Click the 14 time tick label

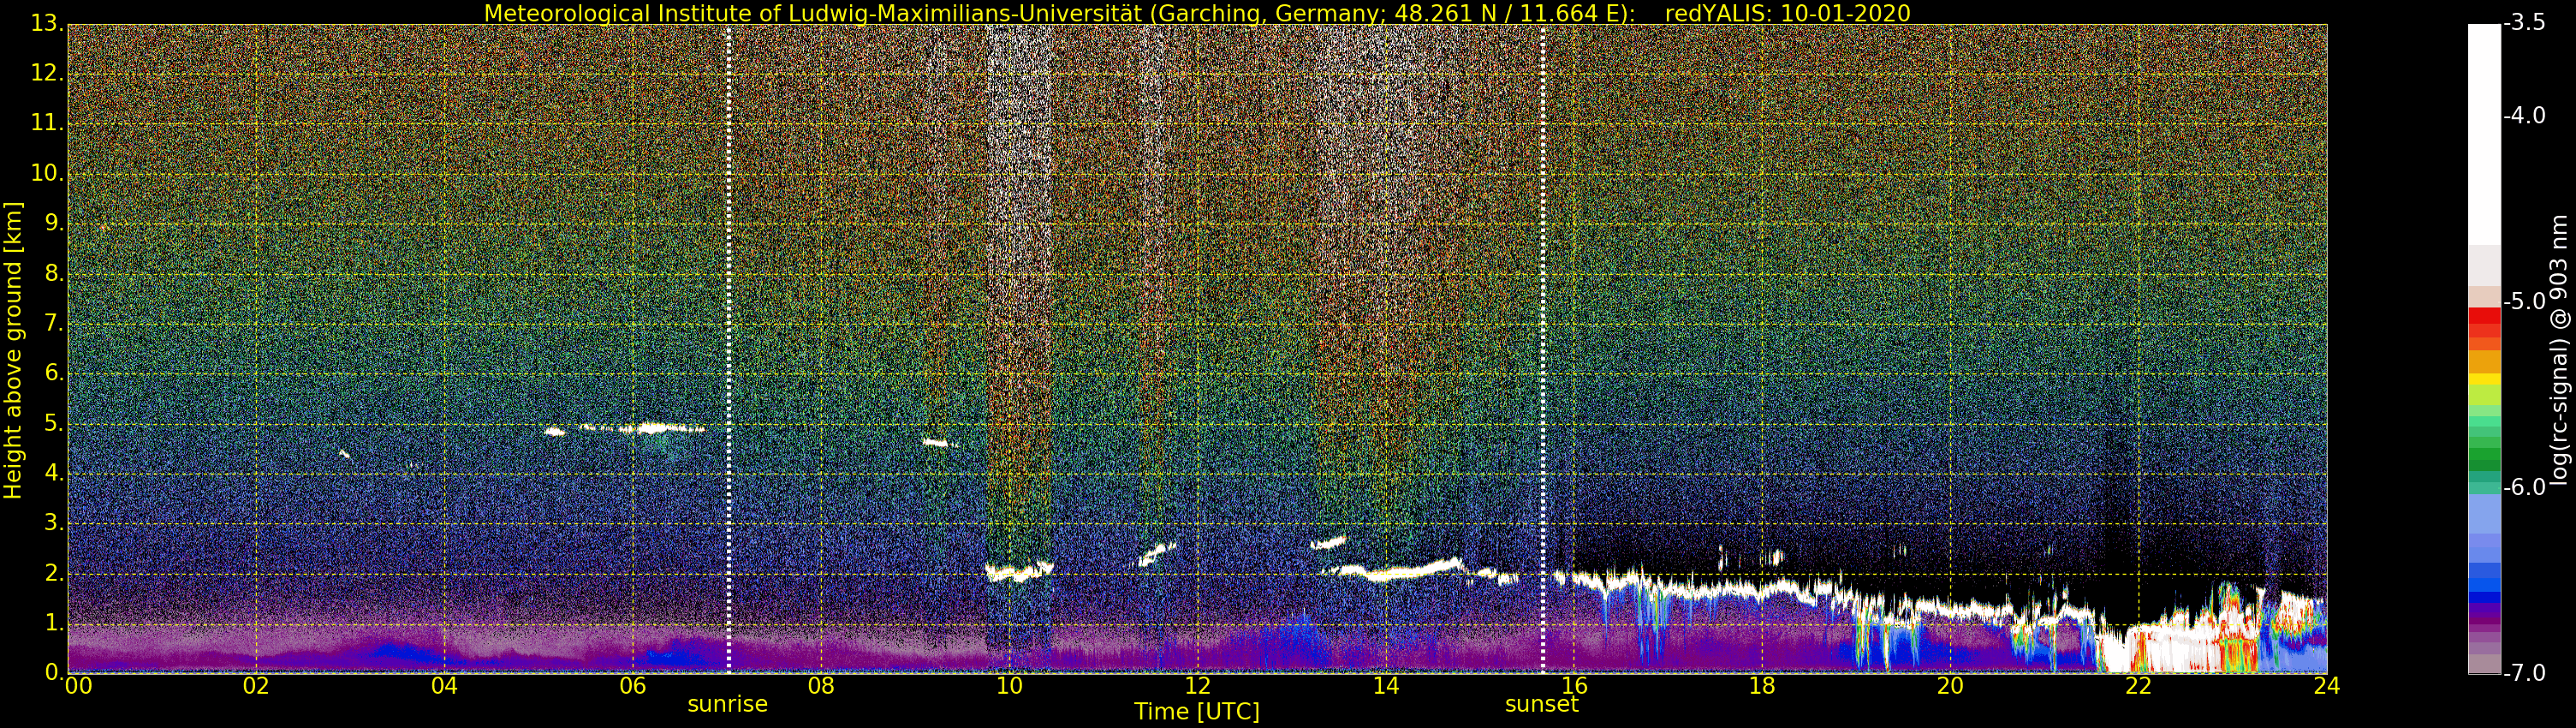pos(1385,686)
